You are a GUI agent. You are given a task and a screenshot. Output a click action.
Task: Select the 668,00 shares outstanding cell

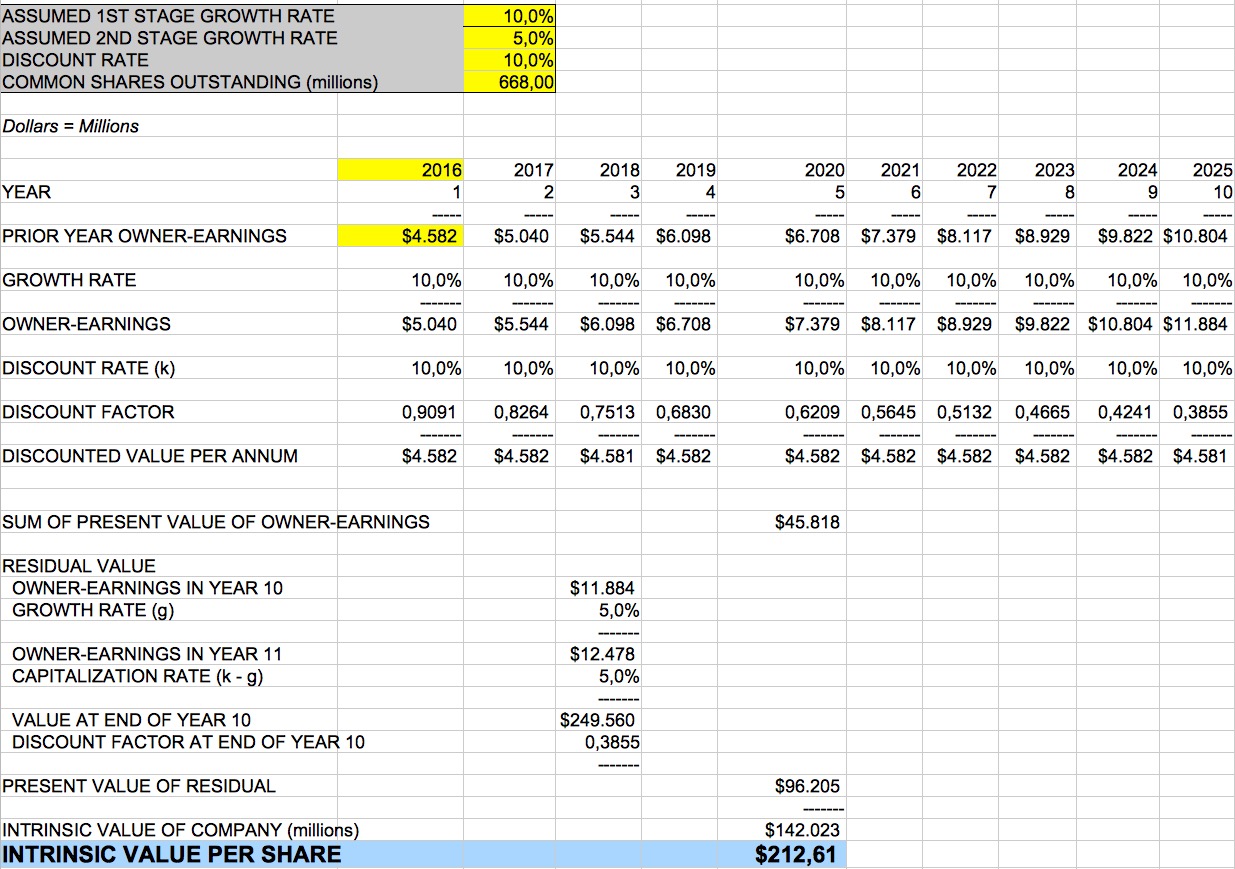510,82
